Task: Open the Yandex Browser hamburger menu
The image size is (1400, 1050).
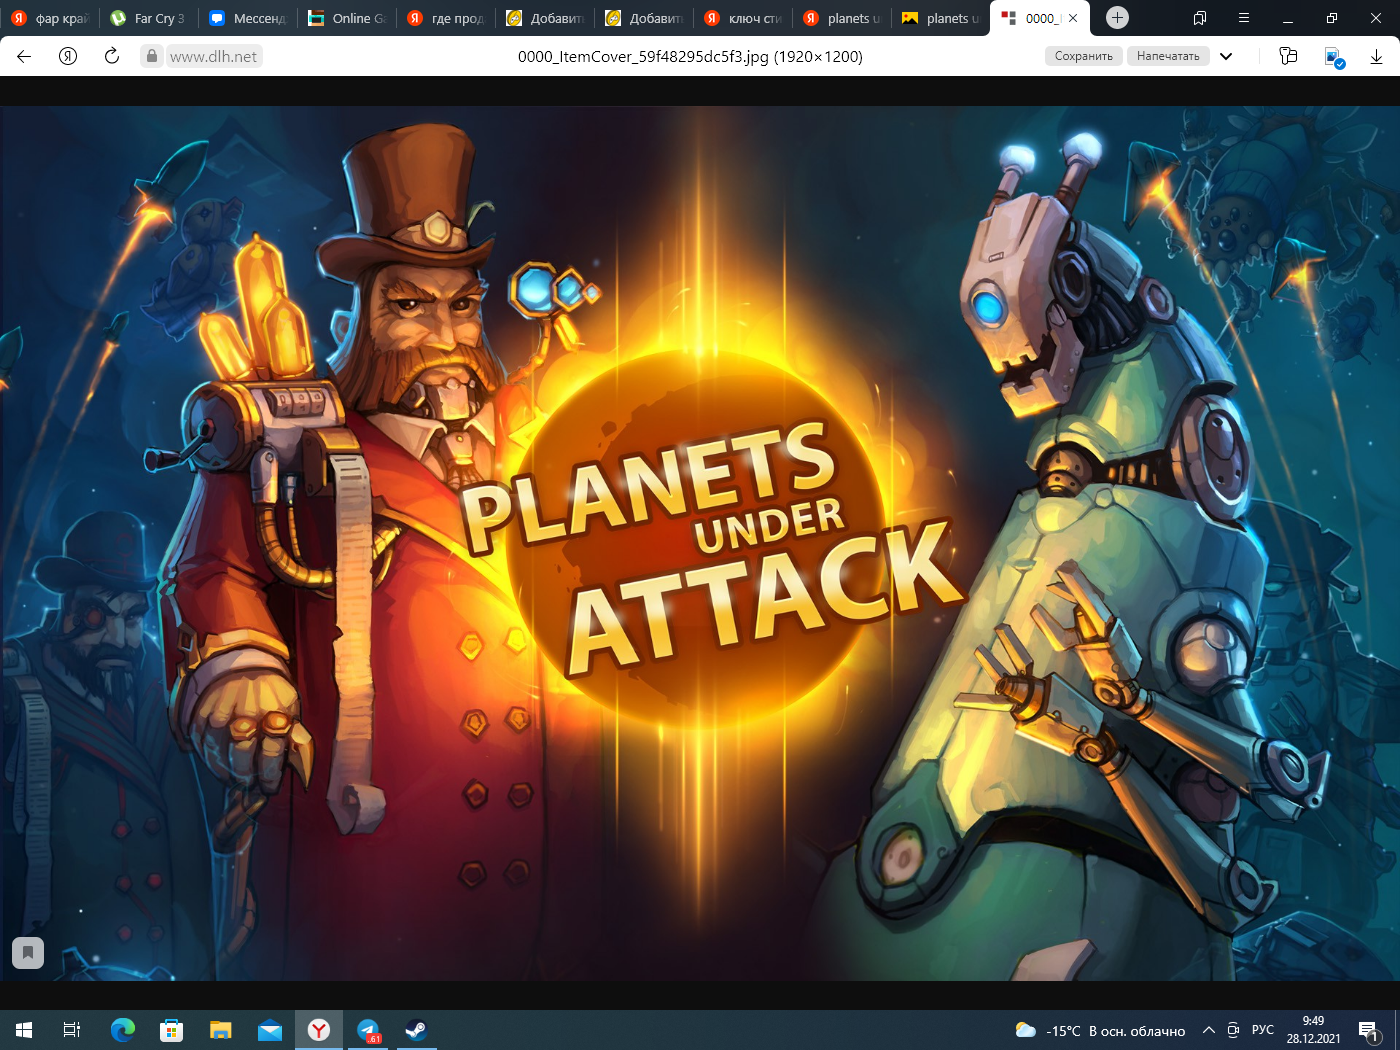Action: click(1244, 17)
